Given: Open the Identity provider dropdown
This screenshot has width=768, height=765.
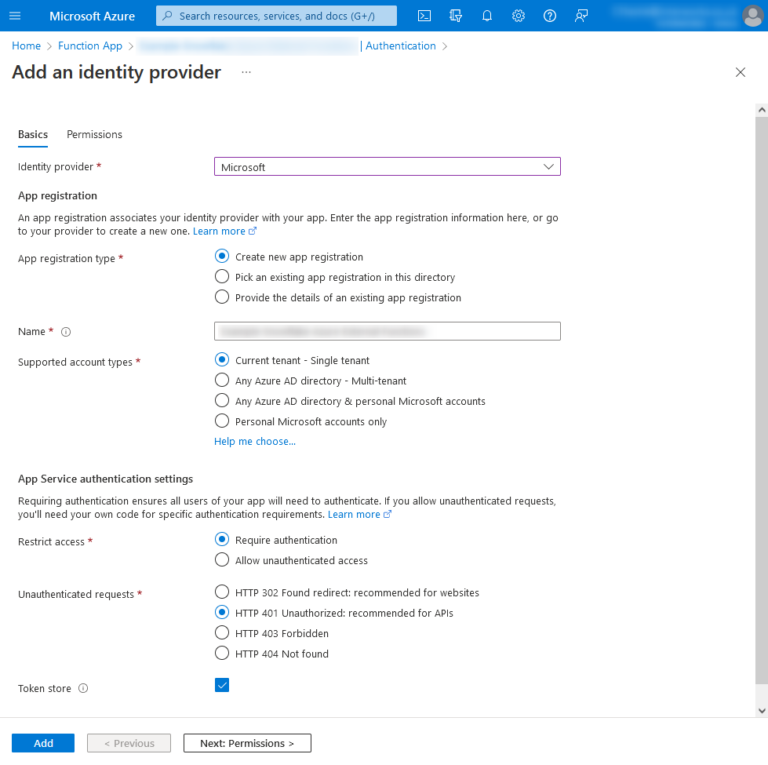Looking at the screenshot, I should point(387,167).
